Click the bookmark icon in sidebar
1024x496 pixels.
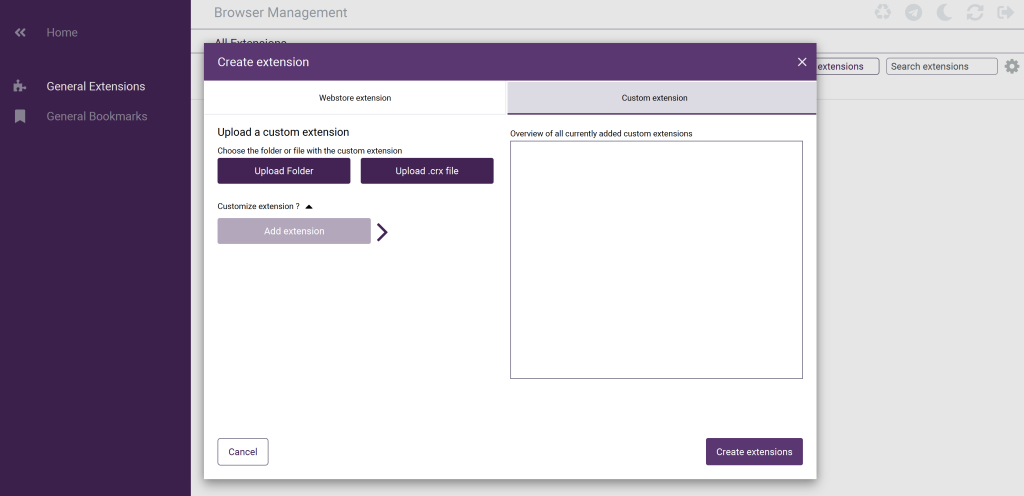[20, 116]
